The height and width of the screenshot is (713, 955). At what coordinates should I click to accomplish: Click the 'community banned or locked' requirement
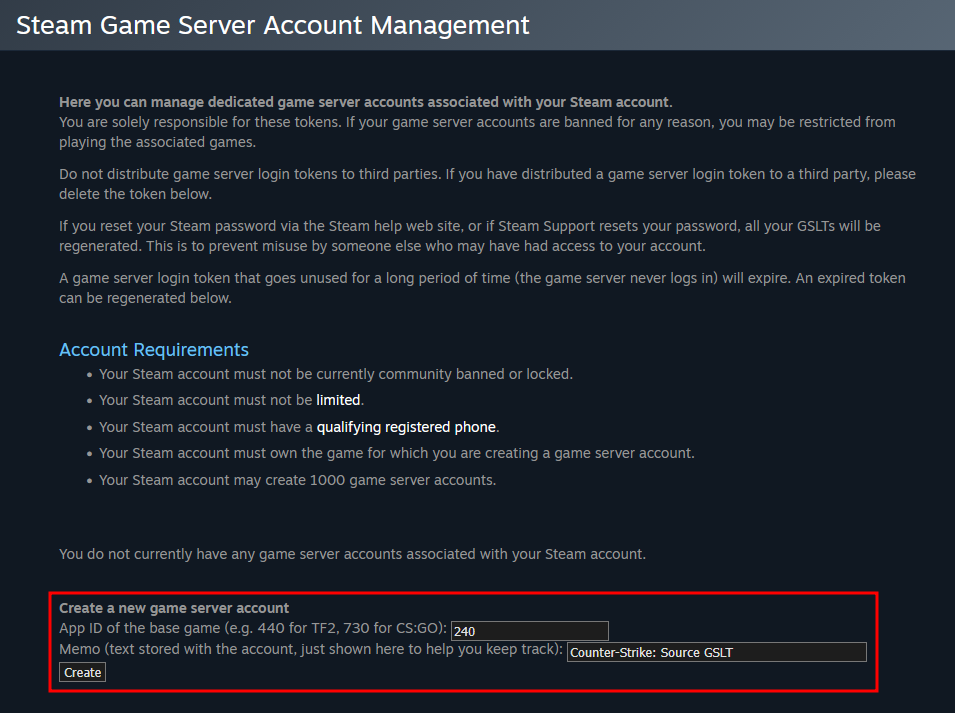point(335,374)
